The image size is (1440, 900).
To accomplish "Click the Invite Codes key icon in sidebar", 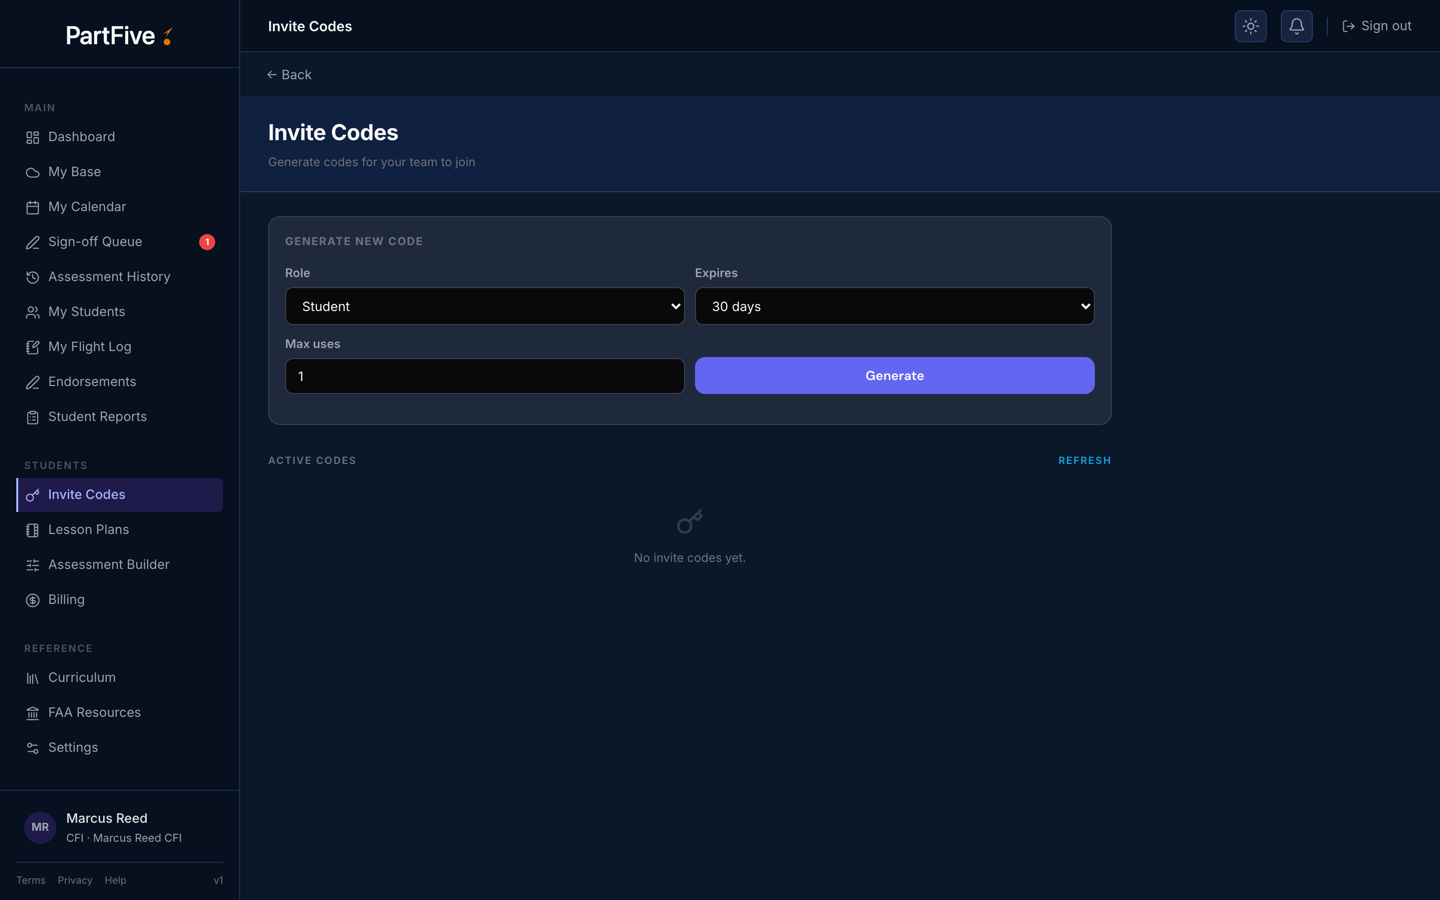I will coord(32,495).
